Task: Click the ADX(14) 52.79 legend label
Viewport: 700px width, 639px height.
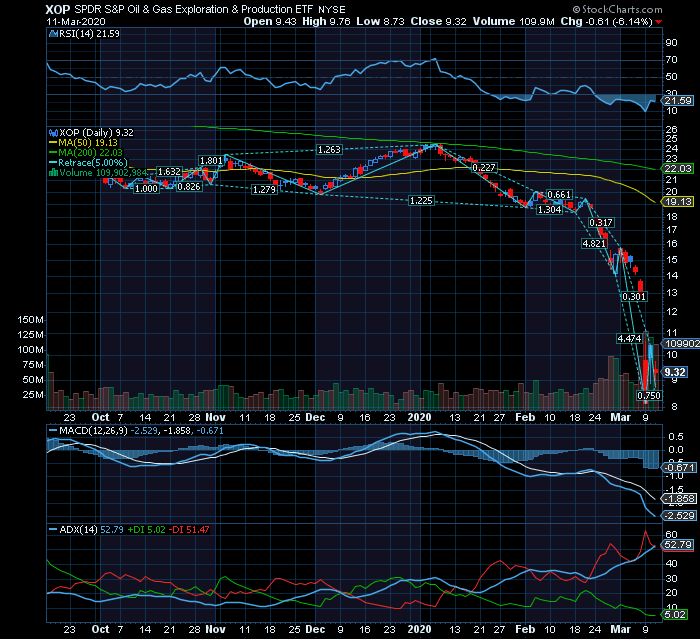Action: coord(87,530)
